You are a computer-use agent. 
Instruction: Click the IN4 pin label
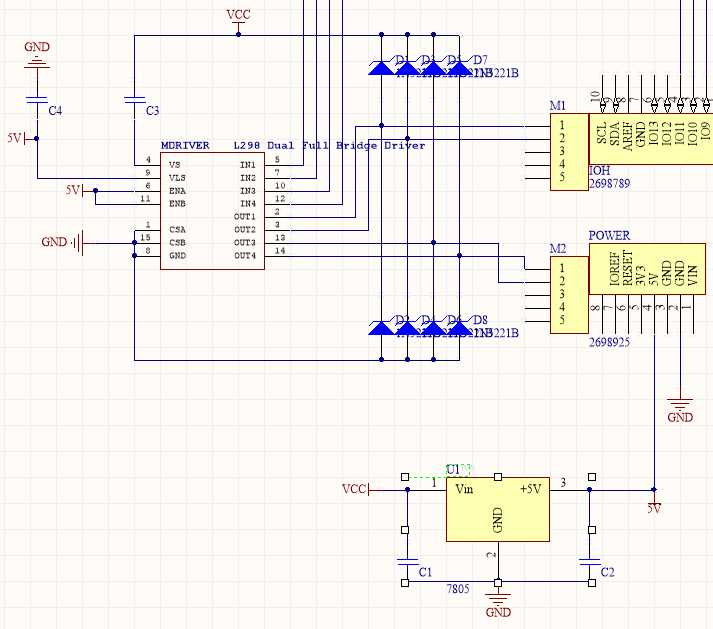[248, 203]
